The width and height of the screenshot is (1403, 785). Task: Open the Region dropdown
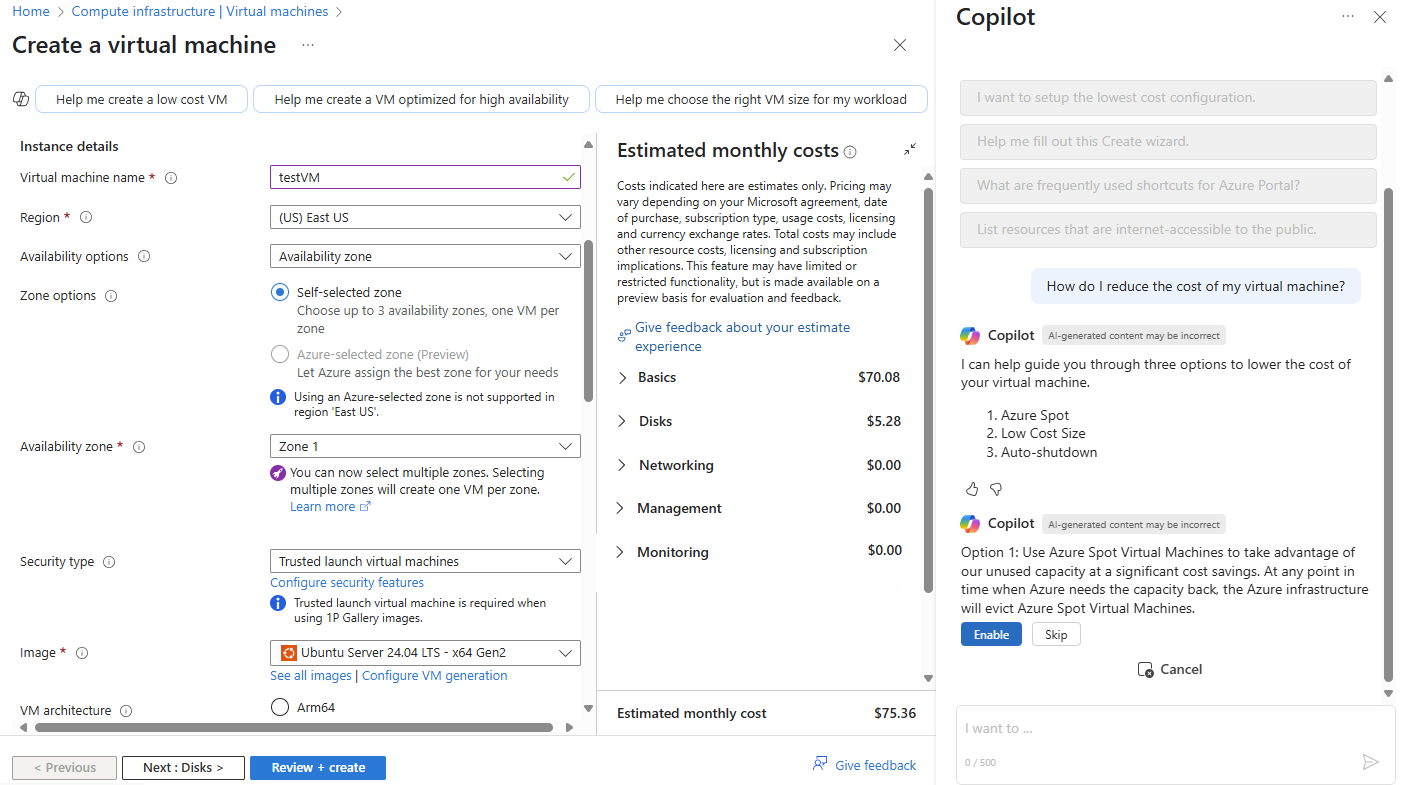click(425, 217)
